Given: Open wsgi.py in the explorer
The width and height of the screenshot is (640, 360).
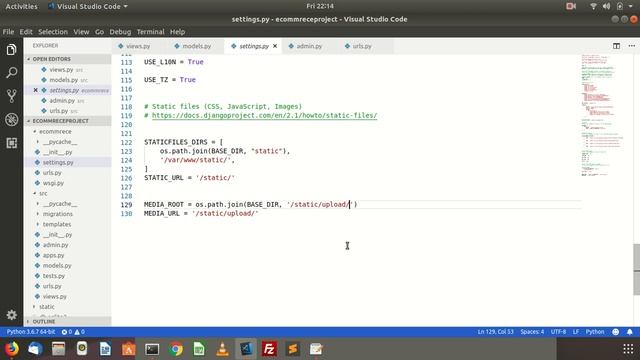Looking at the screenshot, I should pos(53,183).
